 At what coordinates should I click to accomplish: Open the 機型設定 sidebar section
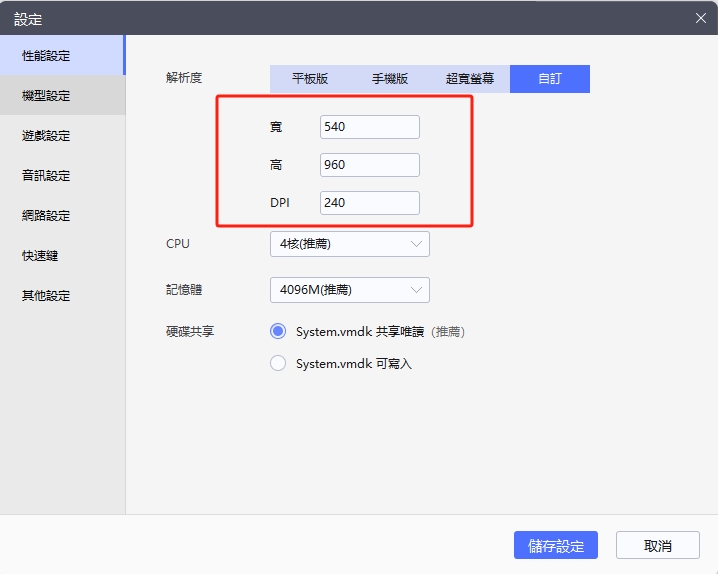click(x=62, y=95)
